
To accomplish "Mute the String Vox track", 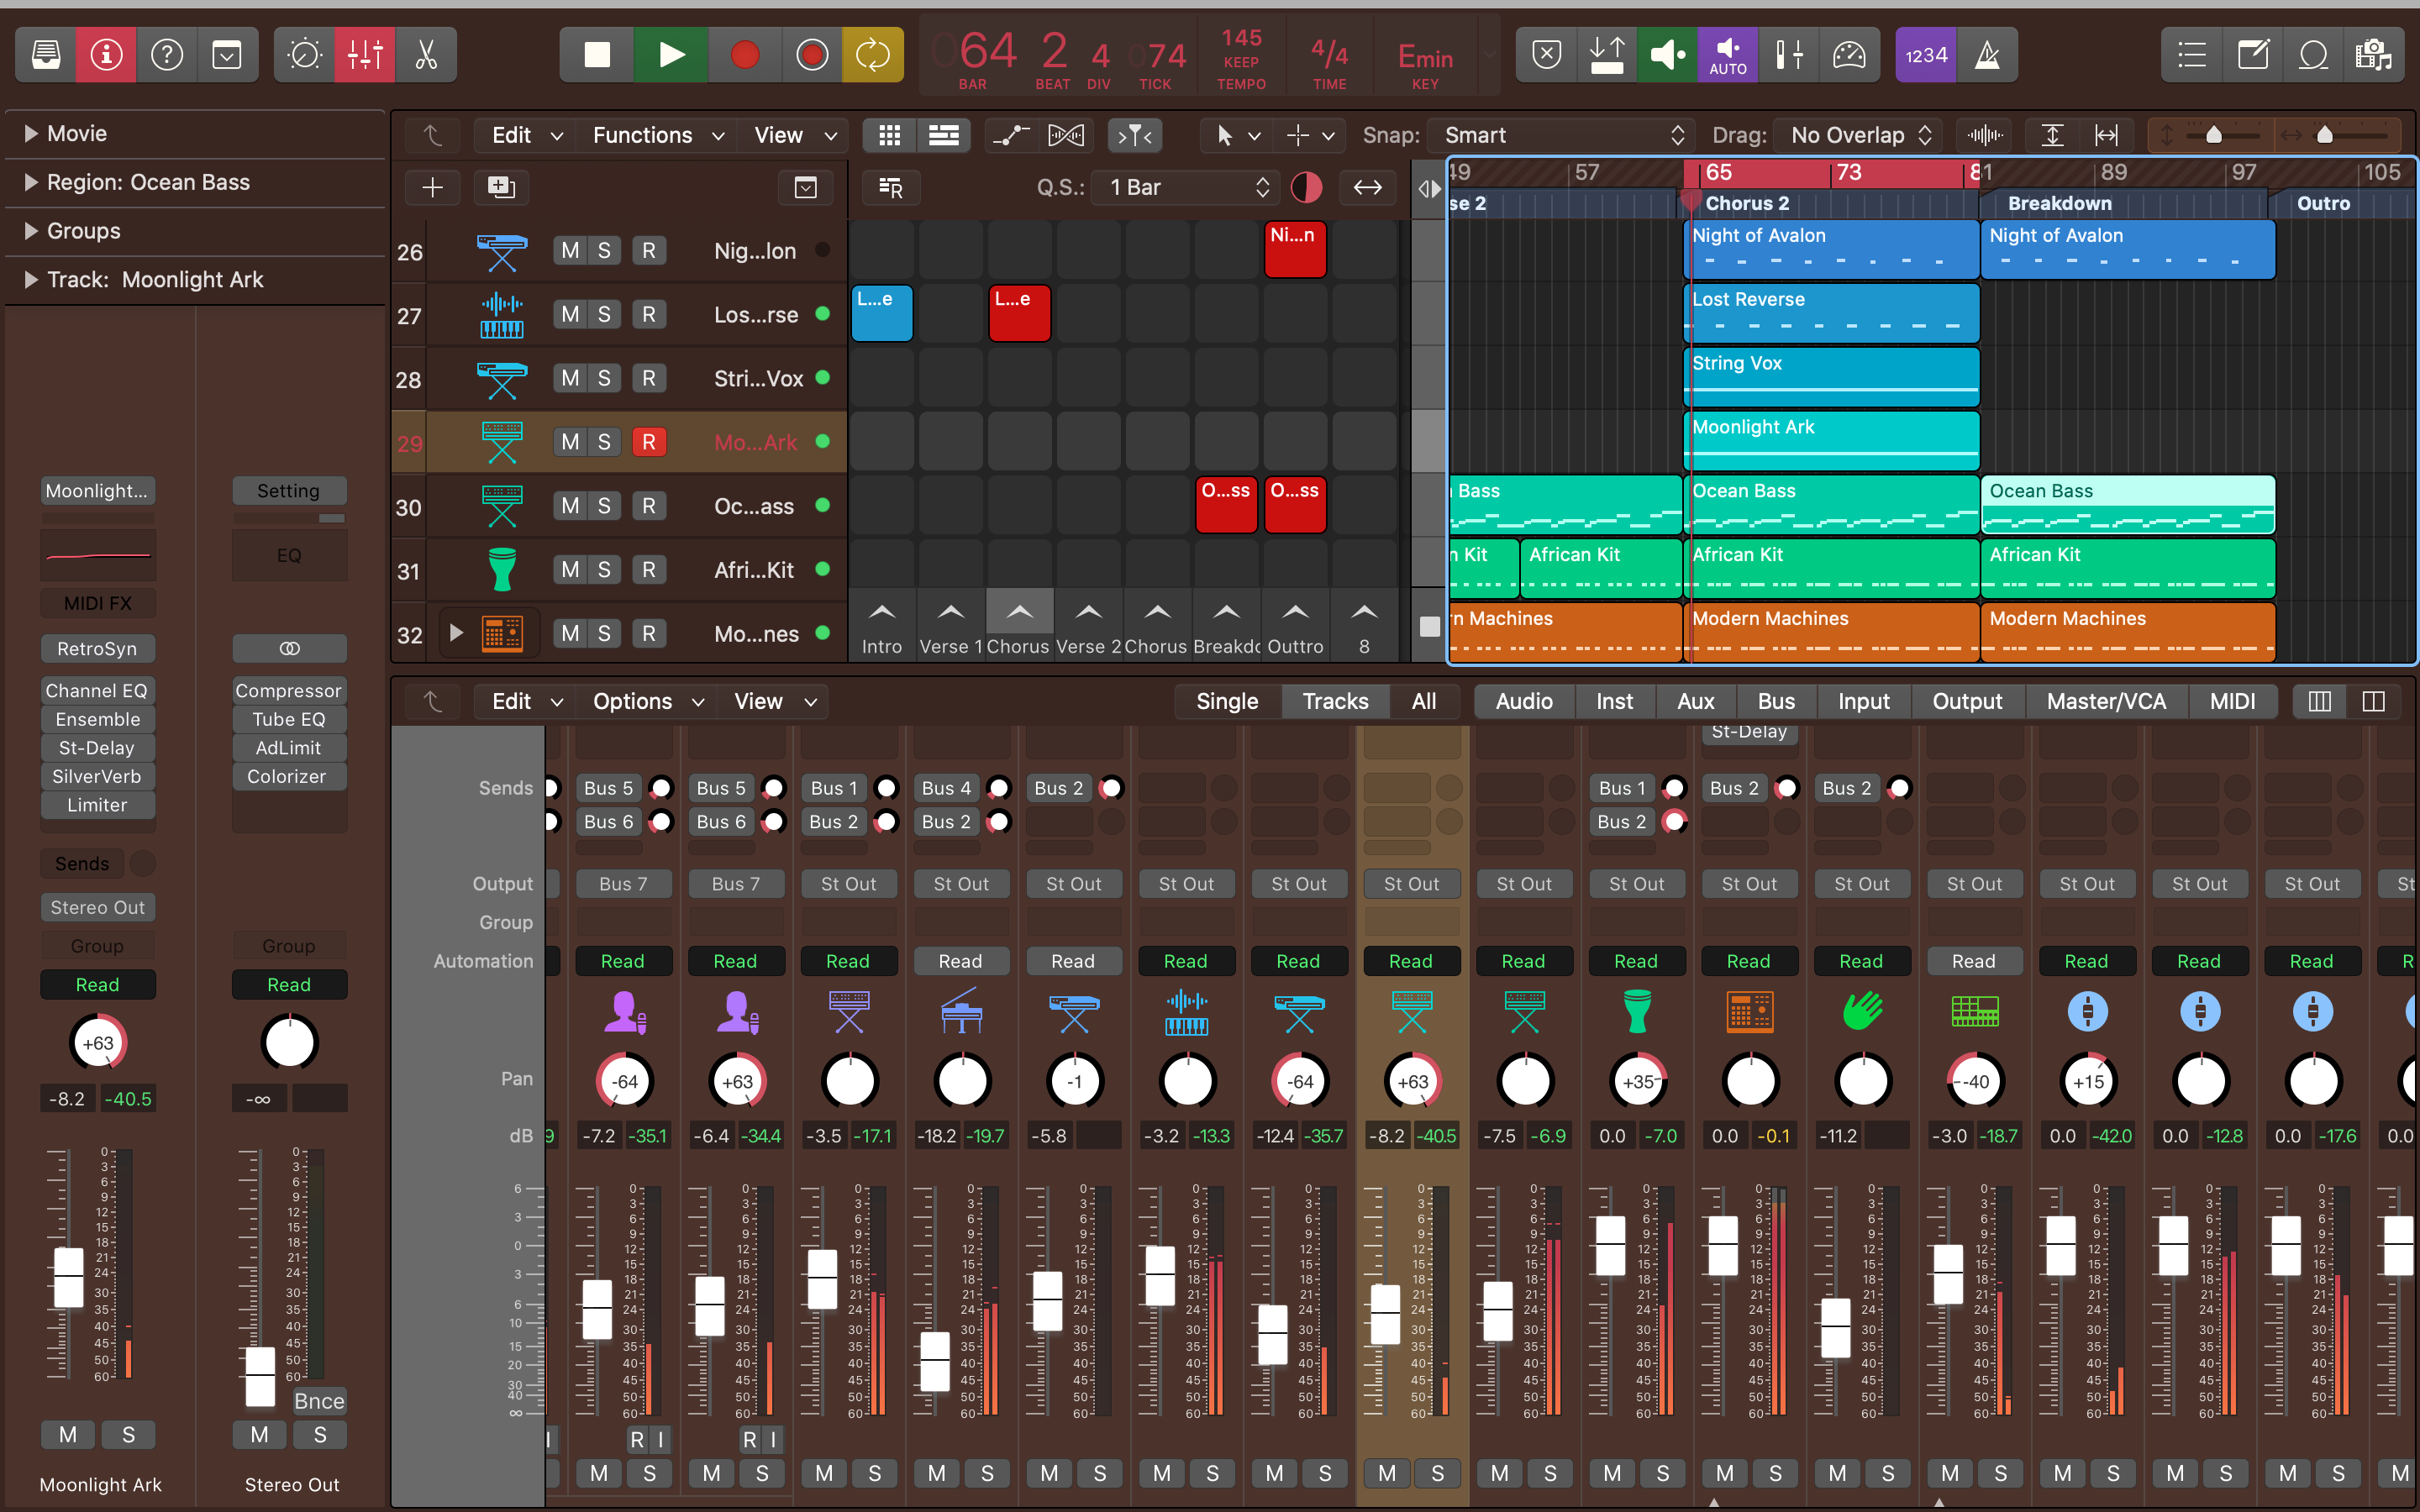I will [570, 378].
